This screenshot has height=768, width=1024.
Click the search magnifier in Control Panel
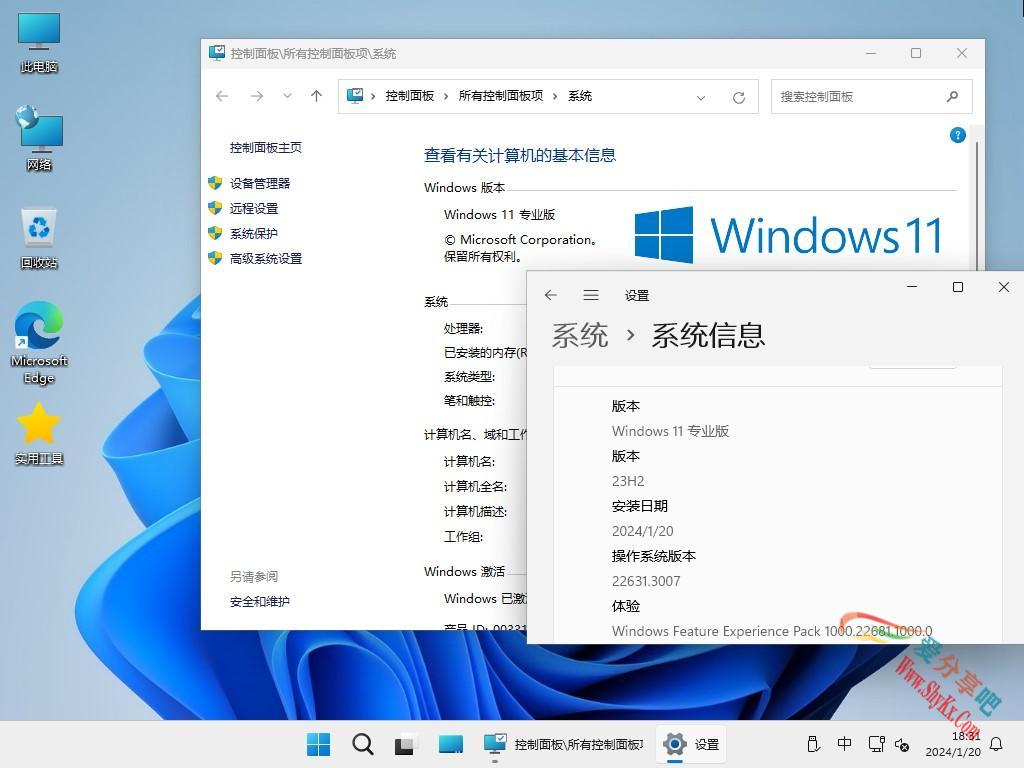[x=952, y=97]
